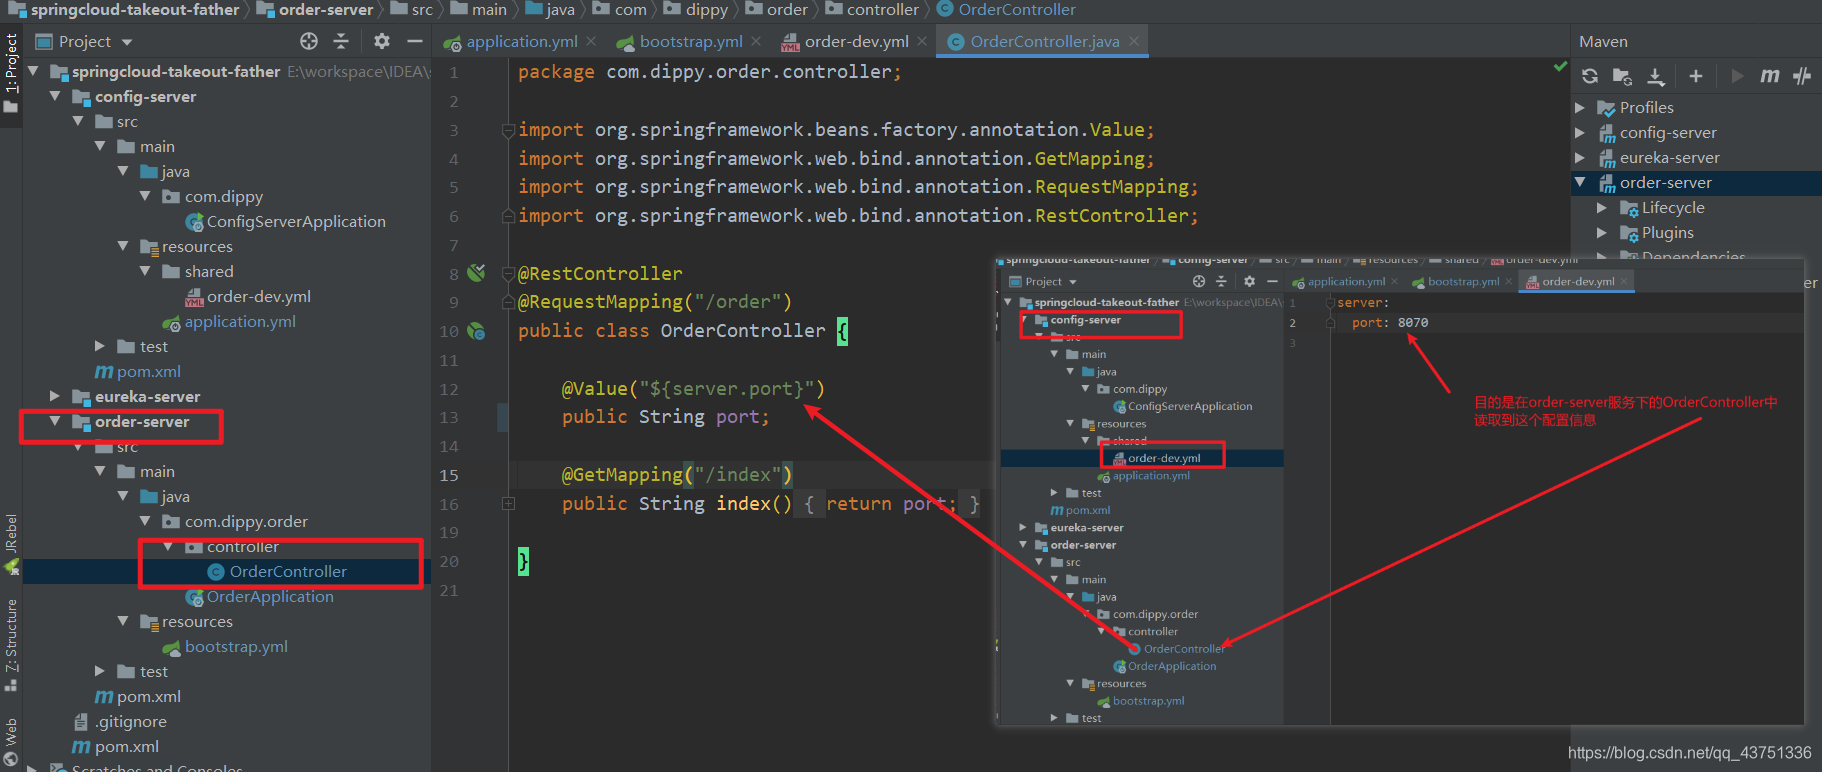Place cursor on public String port line
Image resolution: width=1822 pixels, height=772 pixels.
[x=665, y=417]
